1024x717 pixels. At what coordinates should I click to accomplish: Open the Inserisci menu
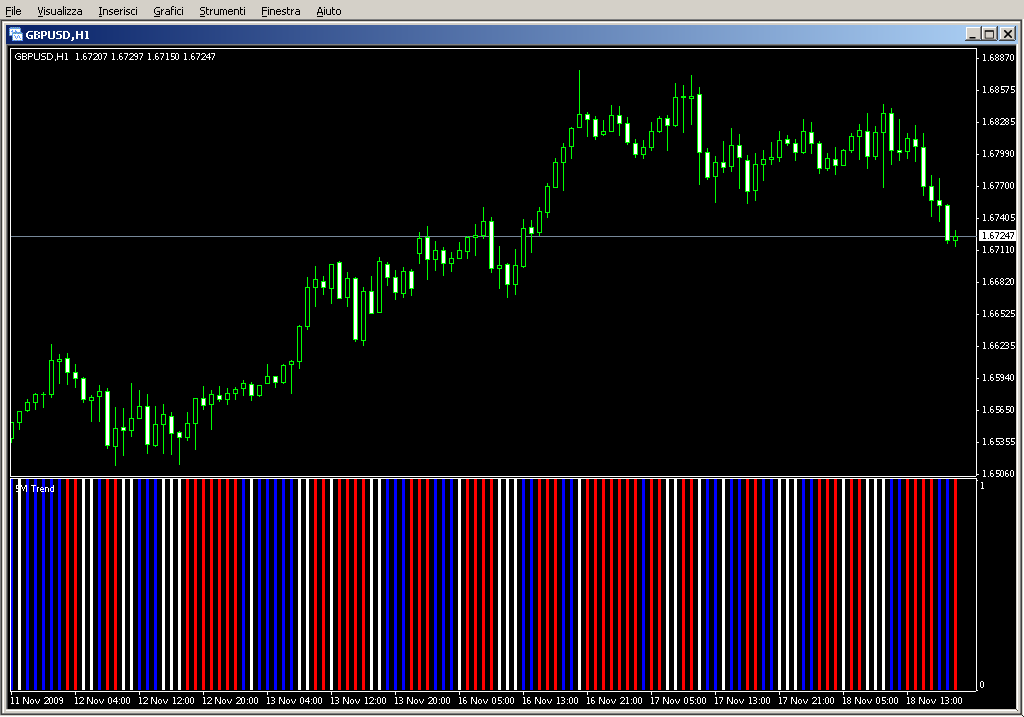pyautogui.click(x=119, y=11)
